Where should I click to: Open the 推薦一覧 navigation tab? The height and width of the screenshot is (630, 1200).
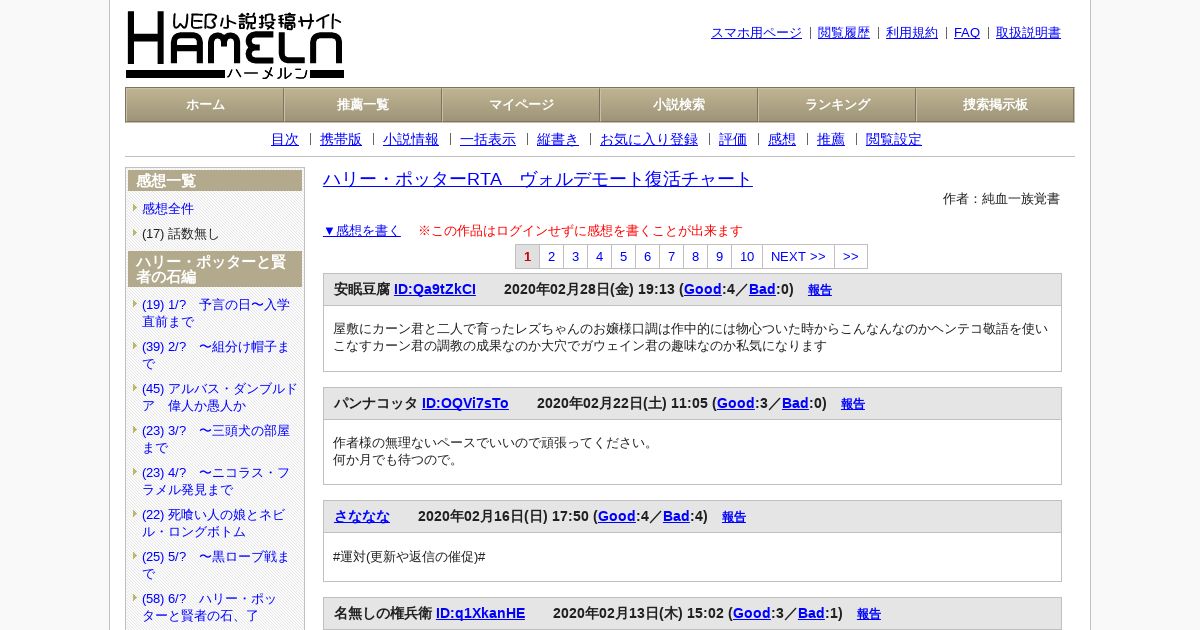pyautogui.click(x=363, y=105)
